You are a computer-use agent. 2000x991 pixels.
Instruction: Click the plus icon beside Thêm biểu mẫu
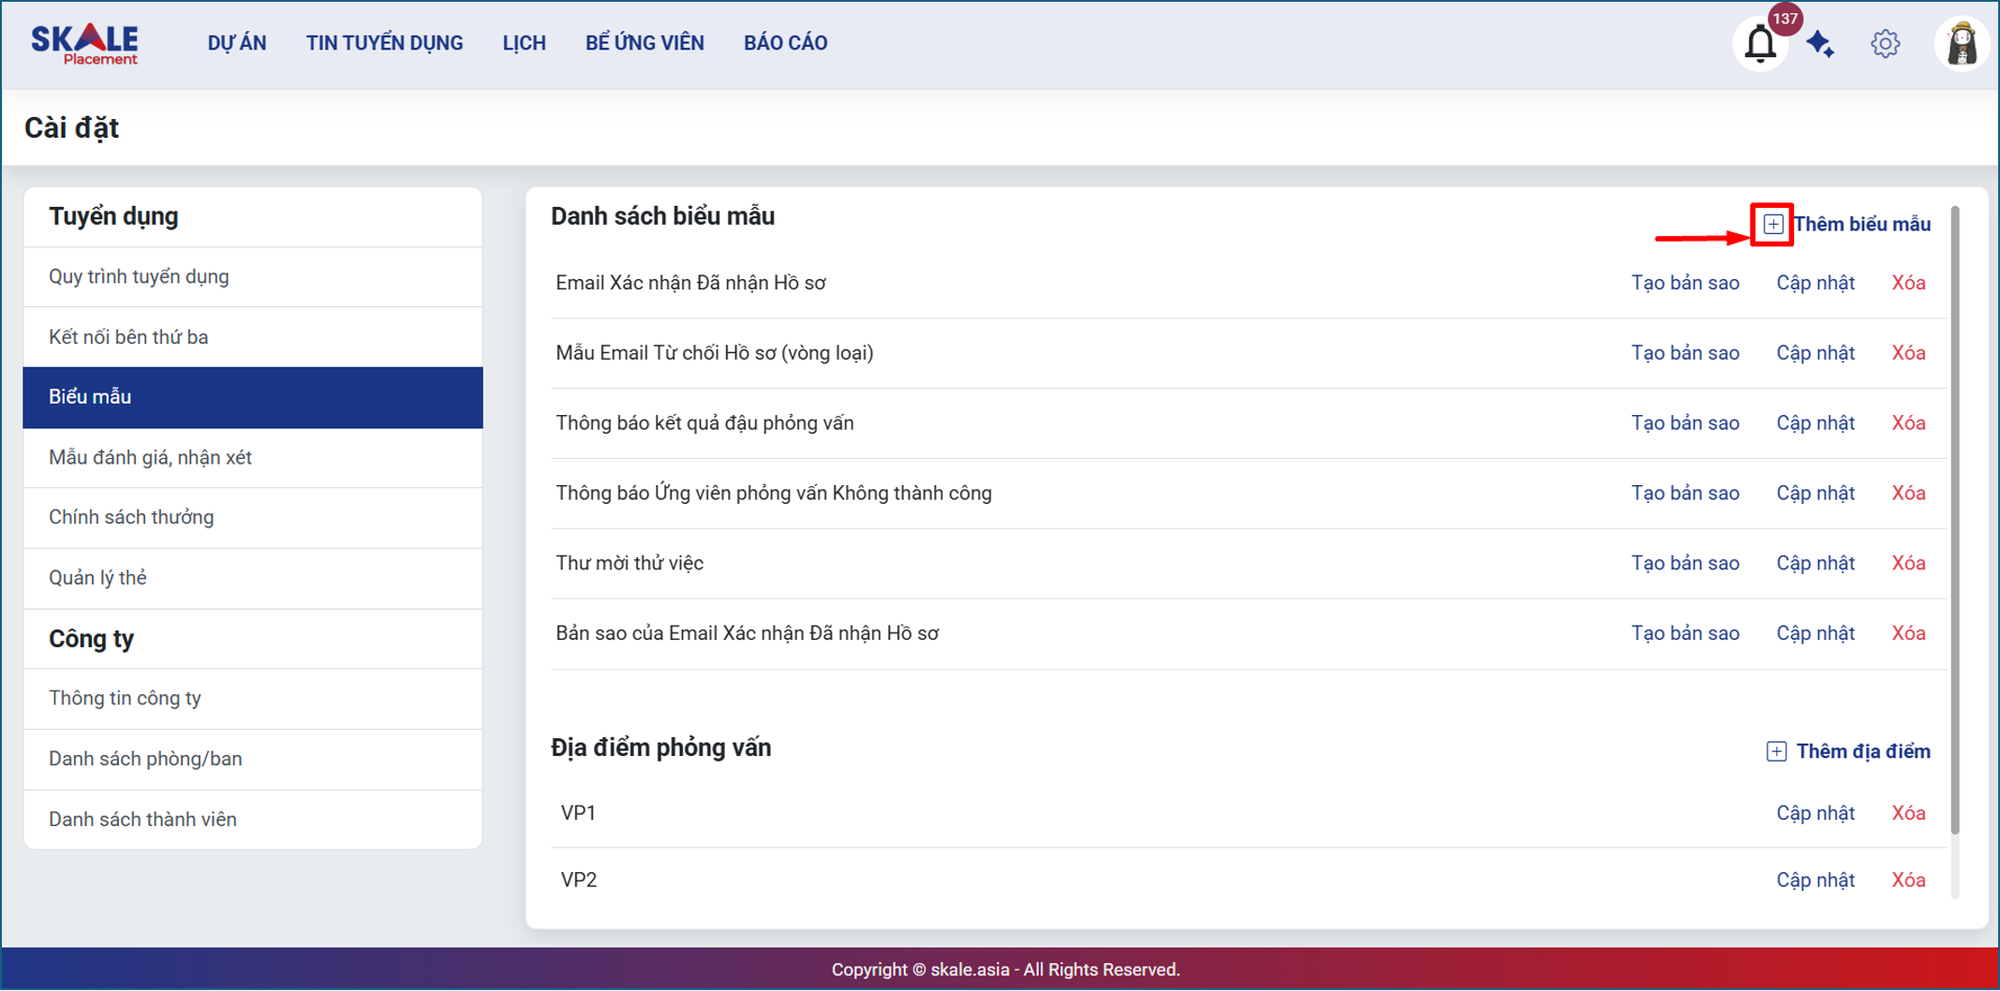tap(1772, 224)
